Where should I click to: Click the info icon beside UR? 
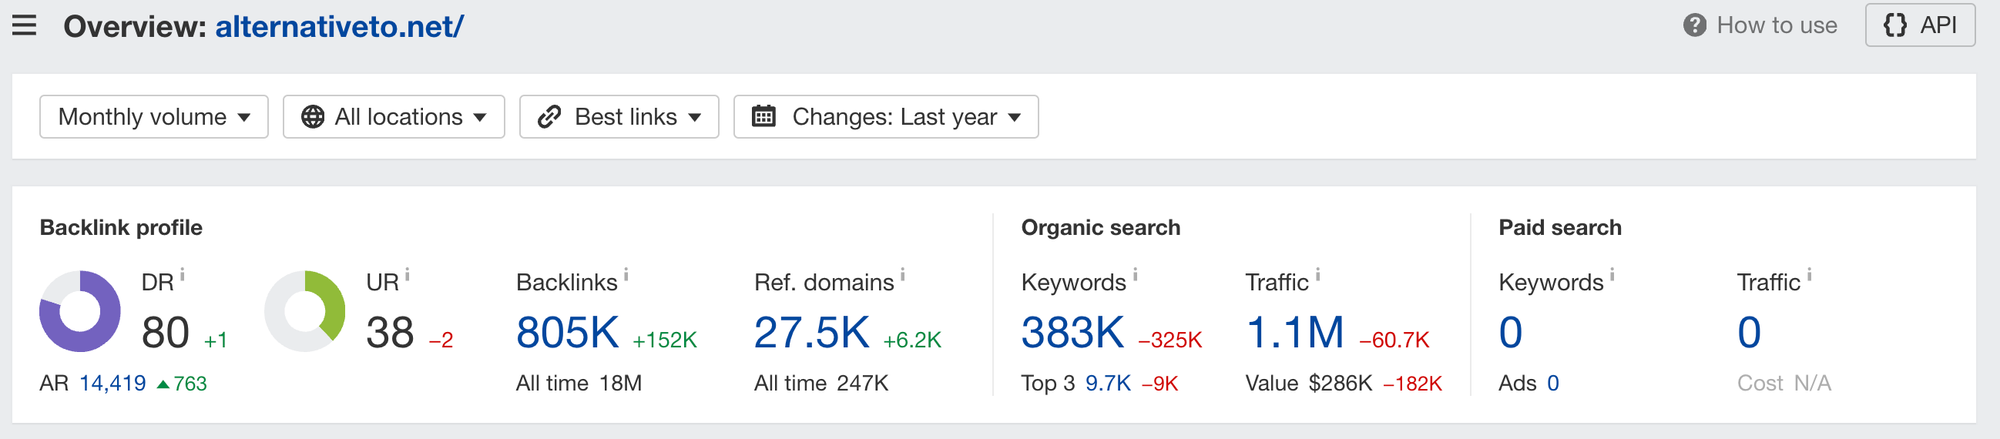point(408,275)
